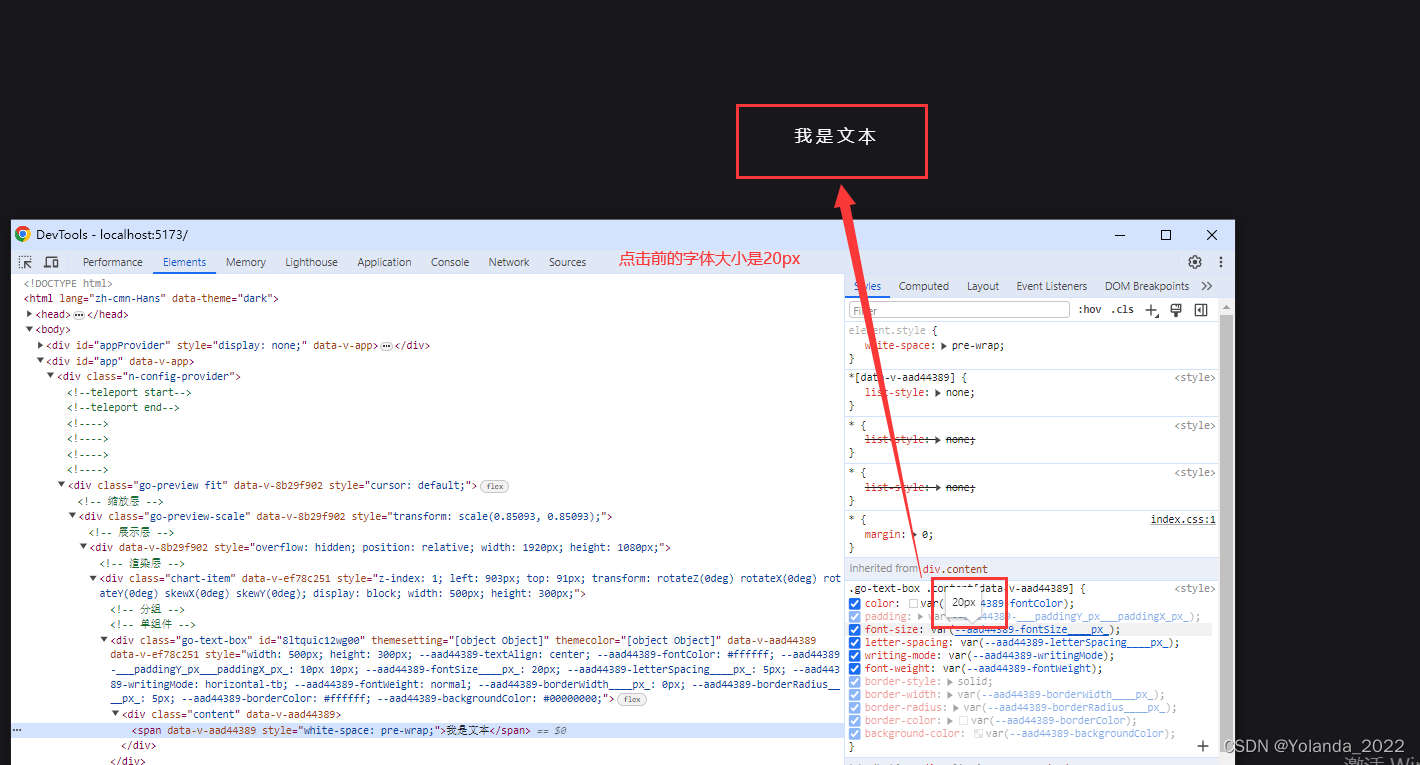Image resolution: width=1420 pixels, height=765 pixels.
Task: Toggle the device toolbar icon
Action: (x=52, y=261)
